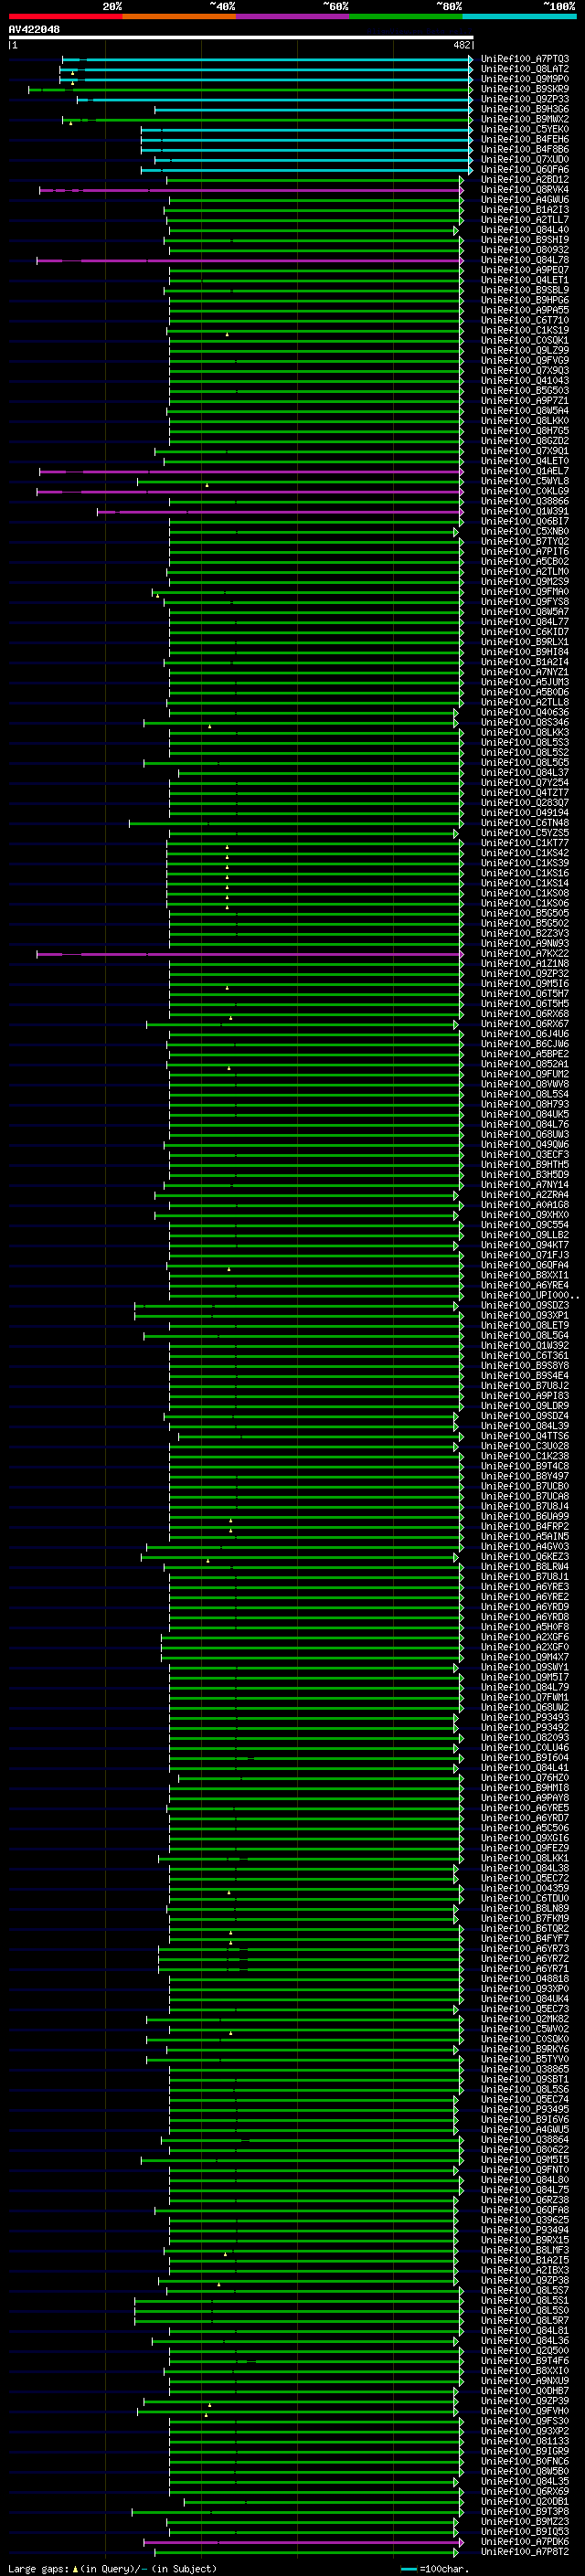
Task: Select label UniRef100_A4GWU6
Action: point(525,200)
